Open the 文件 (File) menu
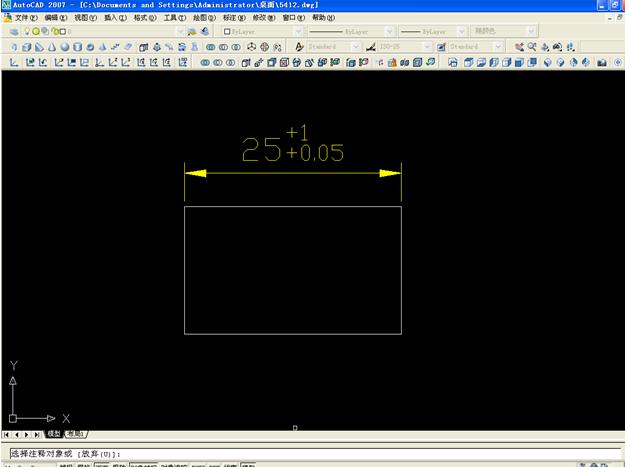Viewport: 625px width, 467px height. 26,18
